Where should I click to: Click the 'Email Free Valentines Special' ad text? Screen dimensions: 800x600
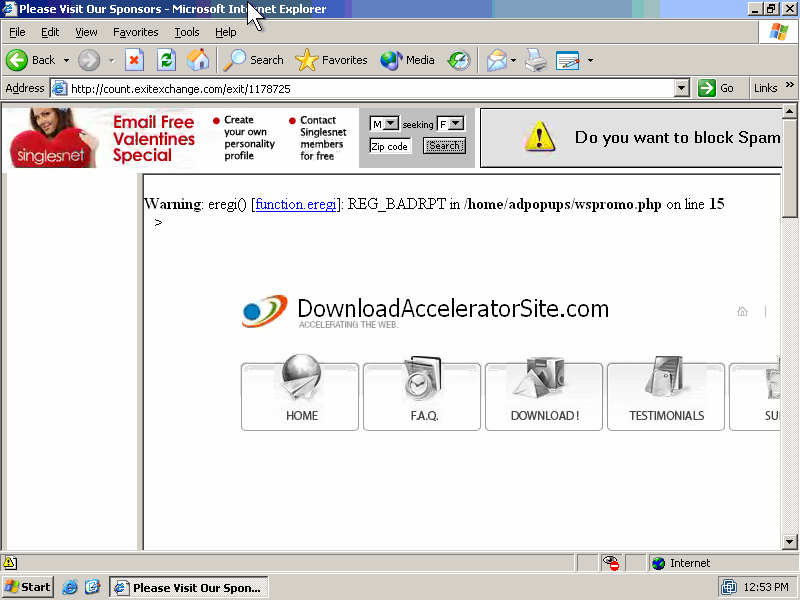click(154, 138)
